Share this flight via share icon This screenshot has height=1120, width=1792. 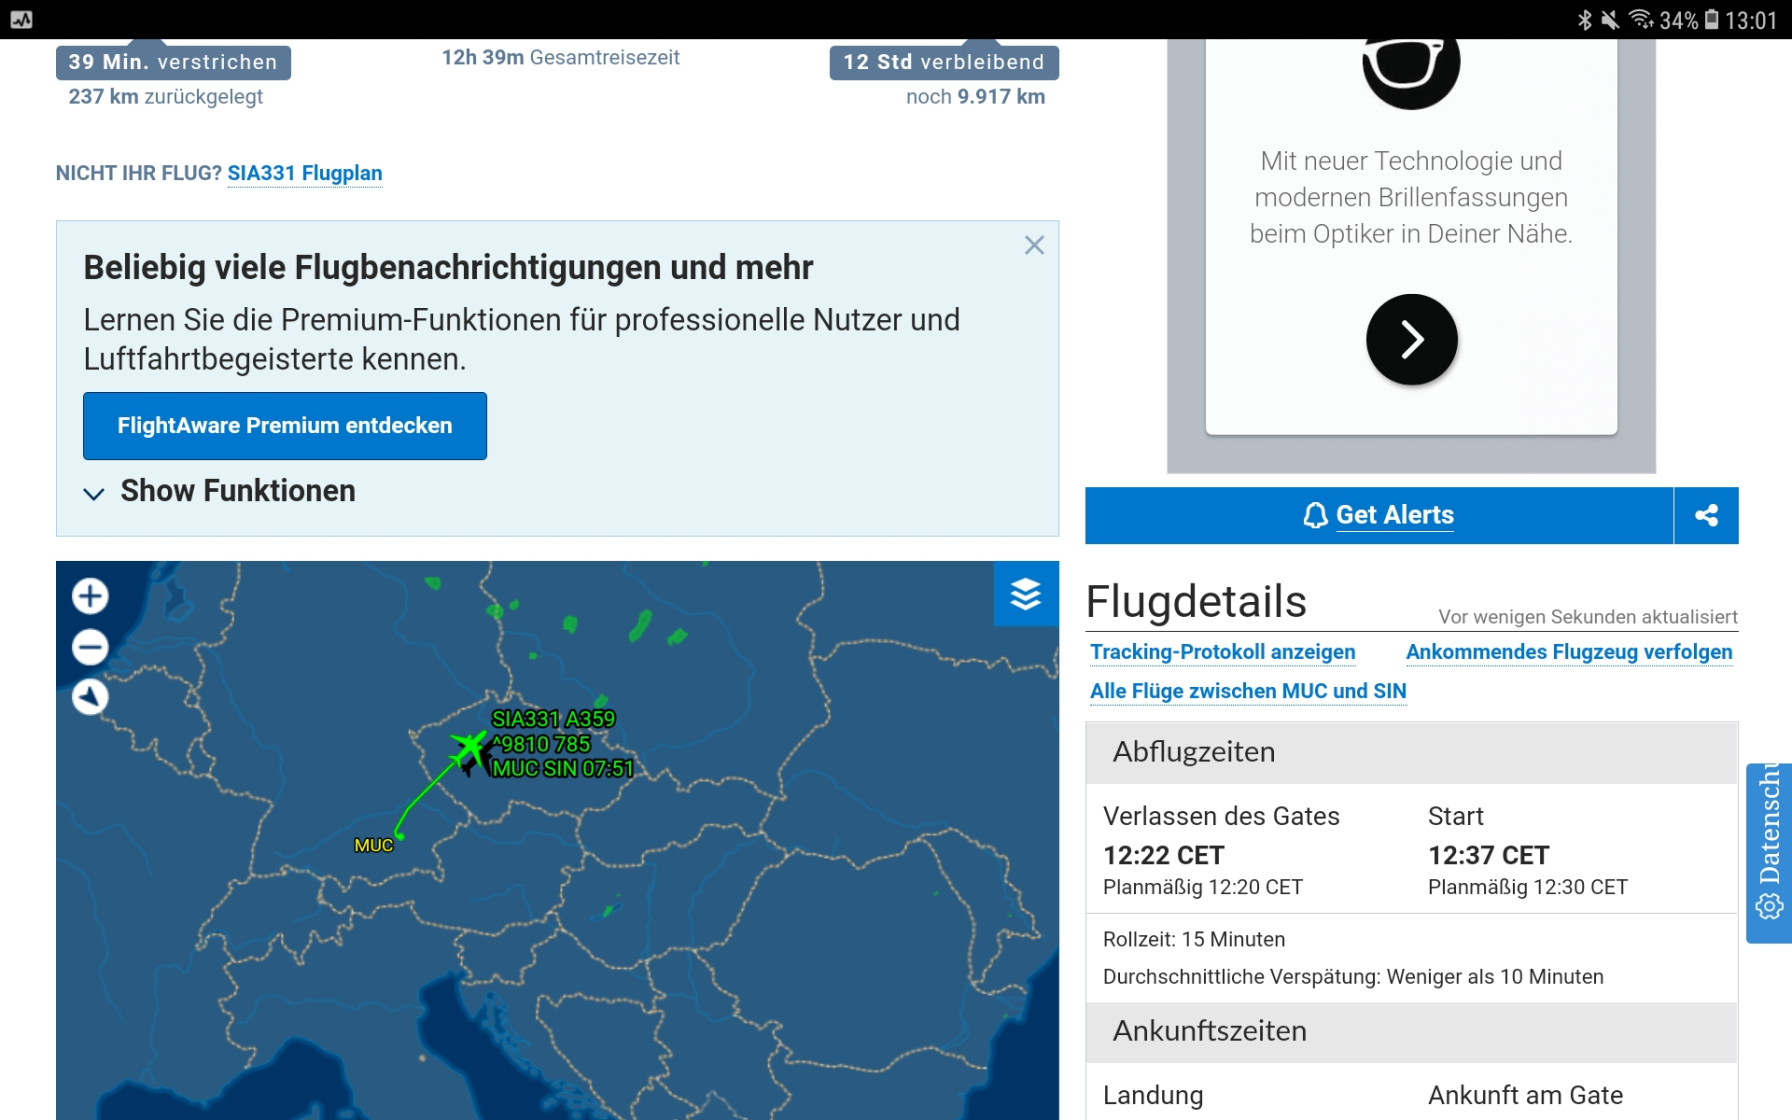coord(1706,515)
